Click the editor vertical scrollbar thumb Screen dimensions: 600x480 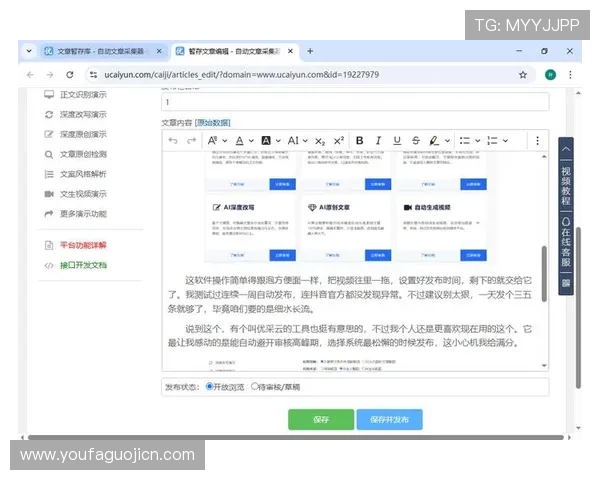click(x=544, y=274)
